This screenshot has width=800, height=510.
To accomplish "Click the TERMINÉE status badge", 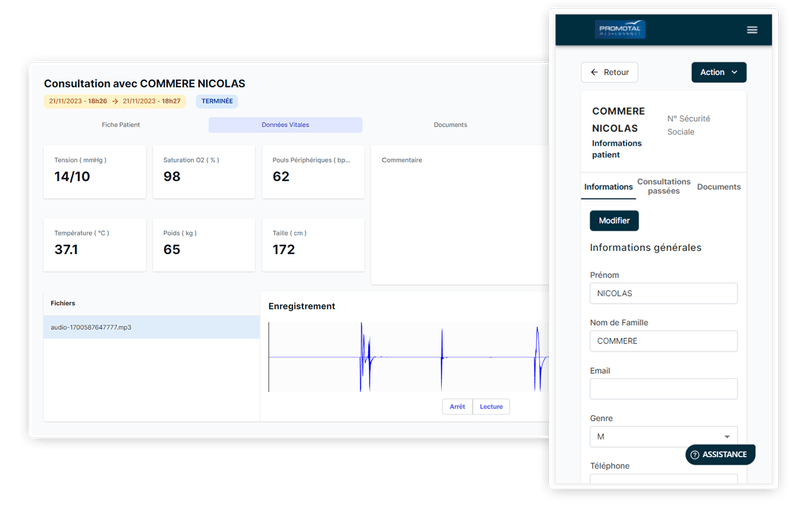I will click(x=217, y=101).
